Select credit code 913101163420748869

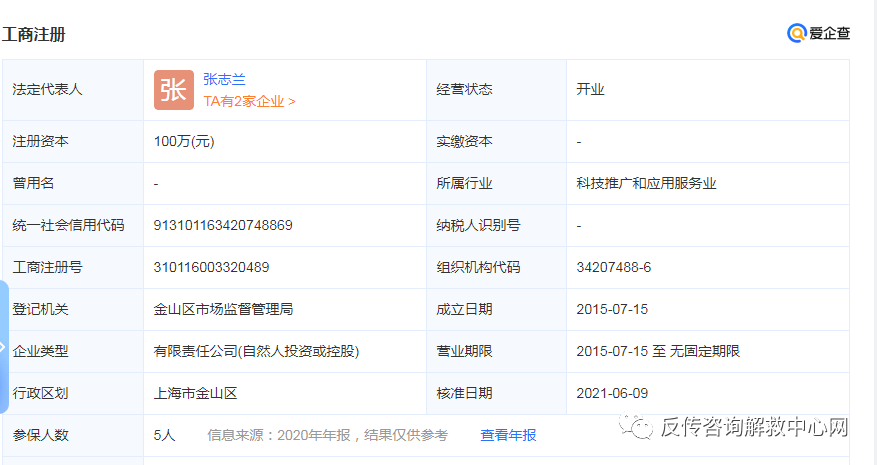click(x=223, y=226)
